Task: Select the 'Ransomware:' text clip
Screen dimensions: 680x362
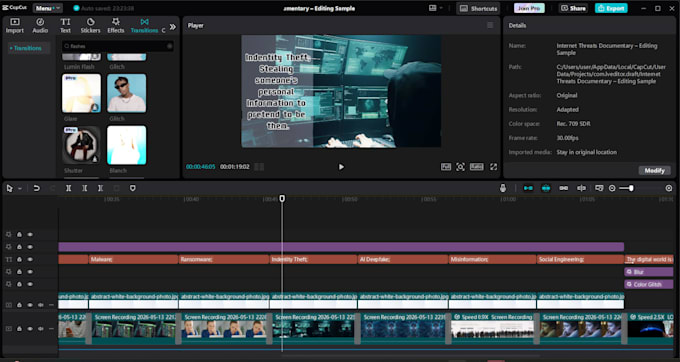Action: tap(223, 260)
